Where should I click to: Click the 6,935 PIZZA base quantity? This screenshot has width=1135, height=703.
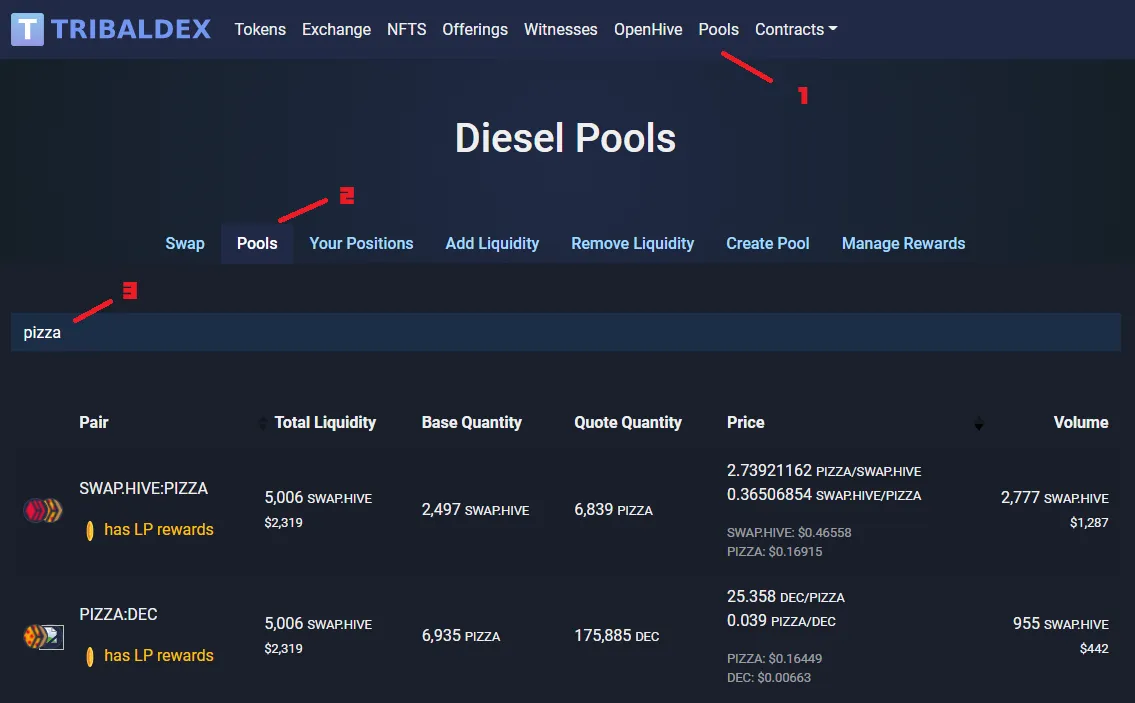(x=460, y=636)
